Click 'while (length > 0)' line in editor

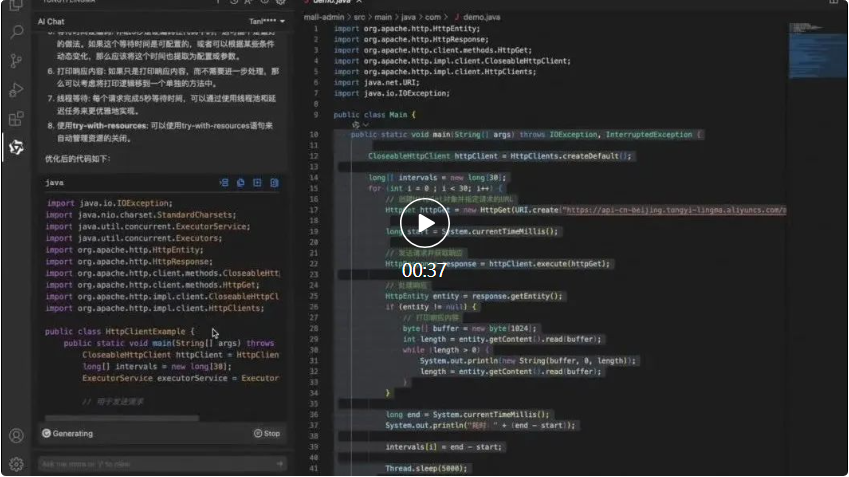click(446, 350)
